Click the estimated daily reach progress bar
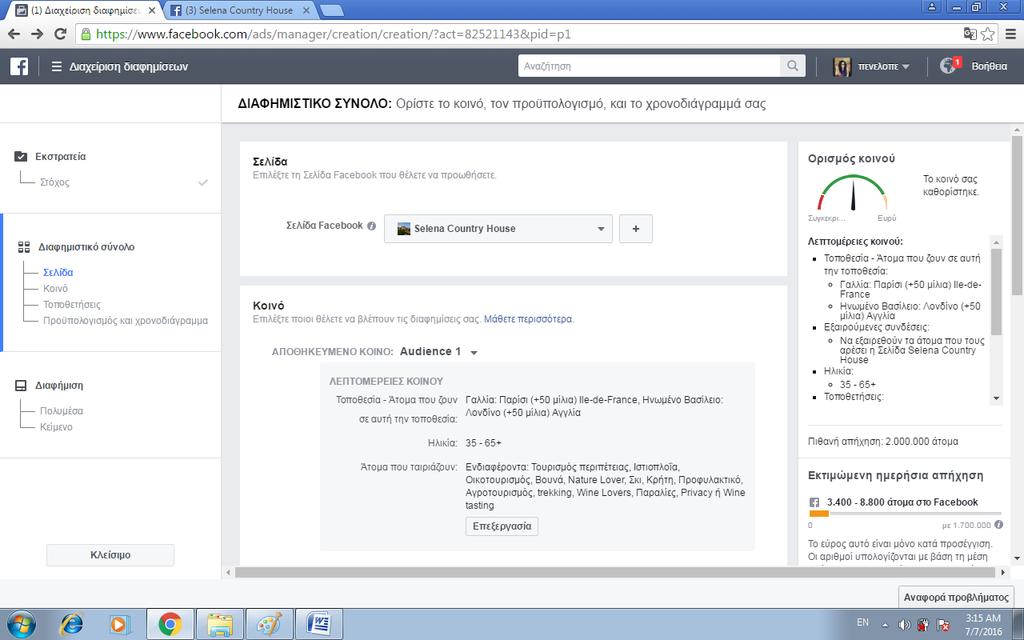The image size is (1024, 640). pos(905,514)
